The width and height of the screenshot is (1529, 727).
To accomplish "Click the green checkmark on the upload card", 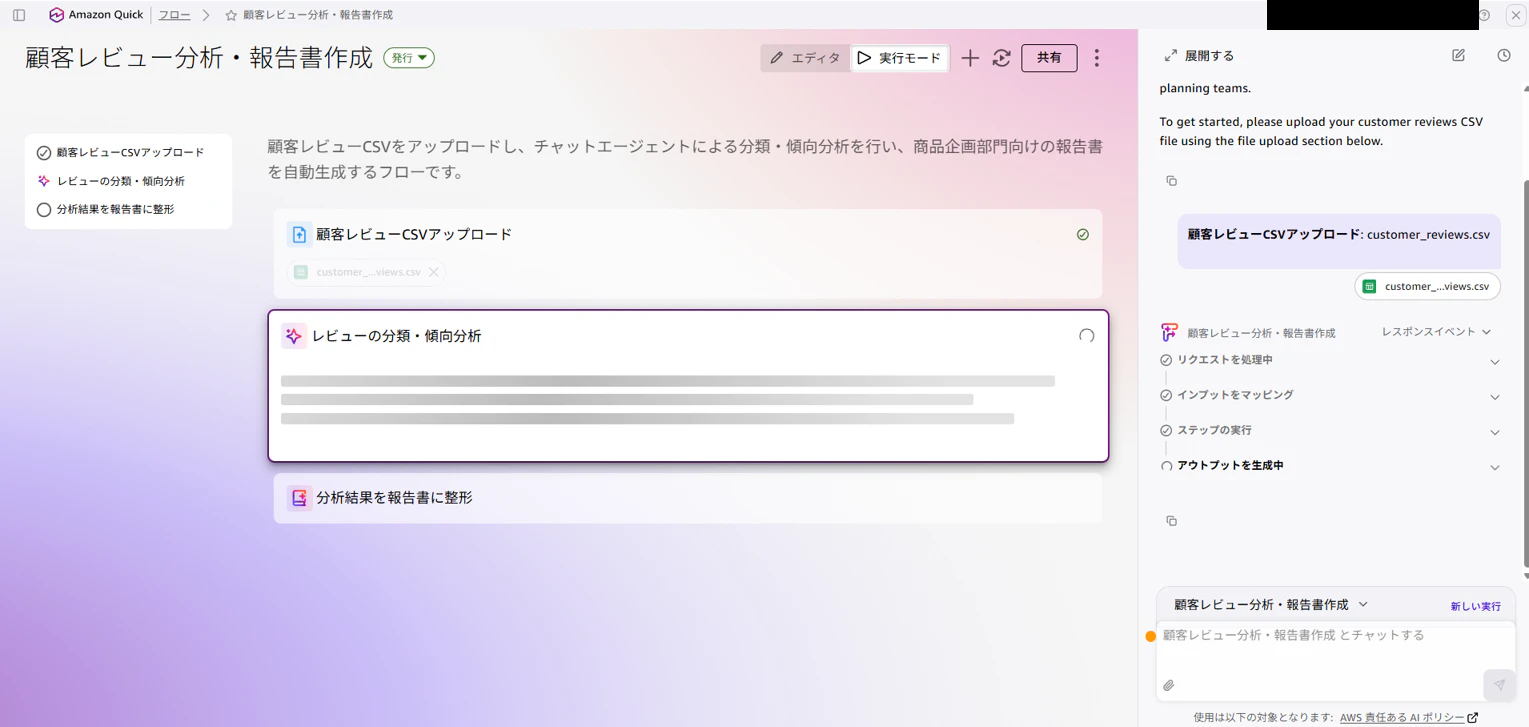I will pyautogui.click(x=1082, y=235).
